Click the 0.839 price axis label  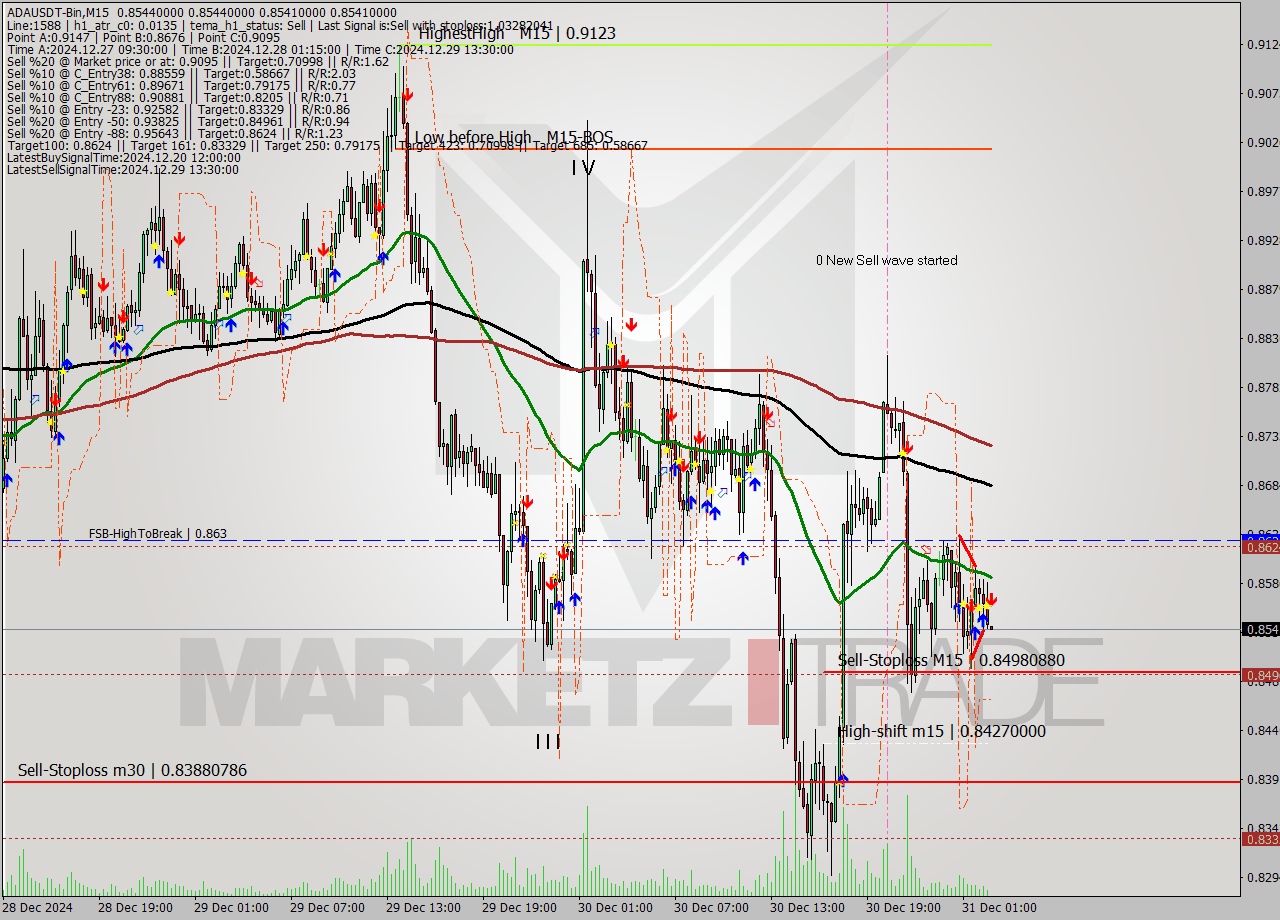1261,779
